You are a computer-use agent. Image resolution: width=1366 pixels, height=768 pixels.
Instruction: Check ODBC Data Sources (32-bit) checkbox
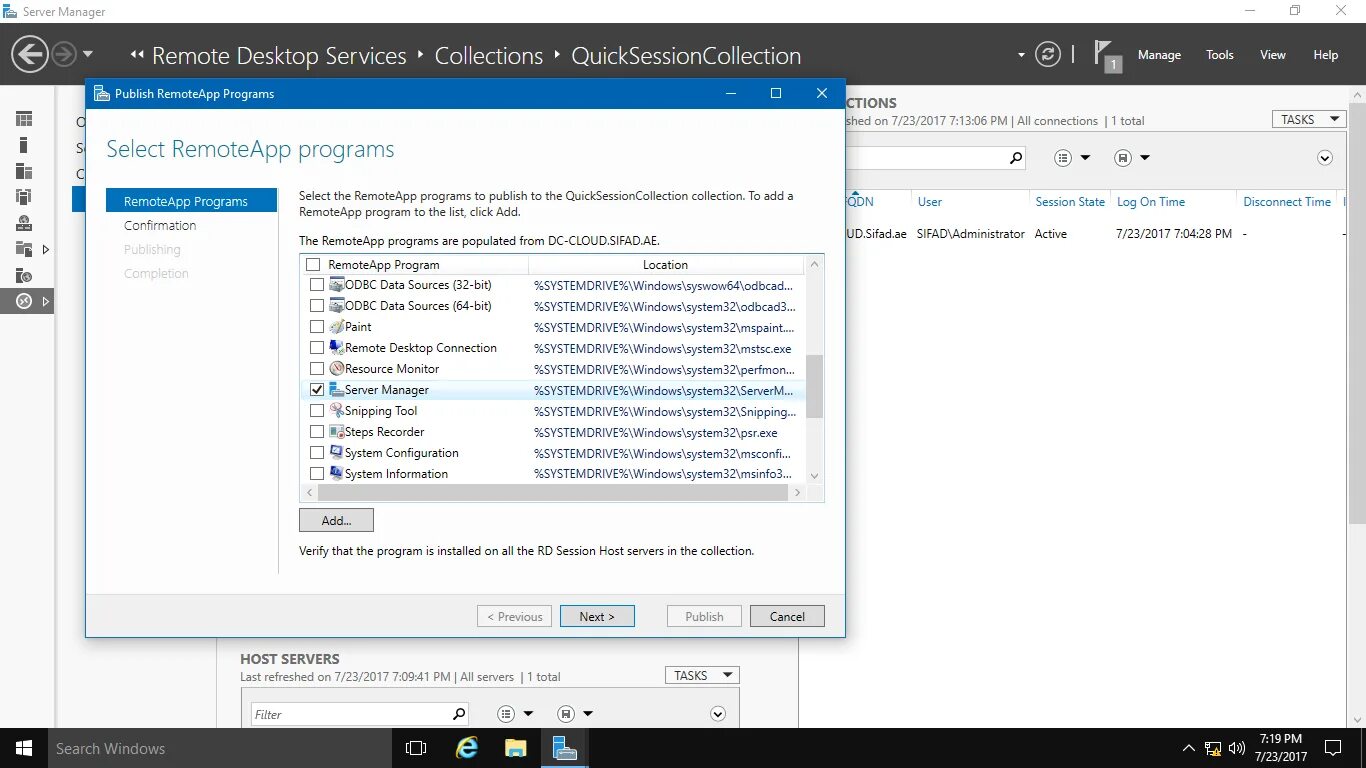(317, 285)
